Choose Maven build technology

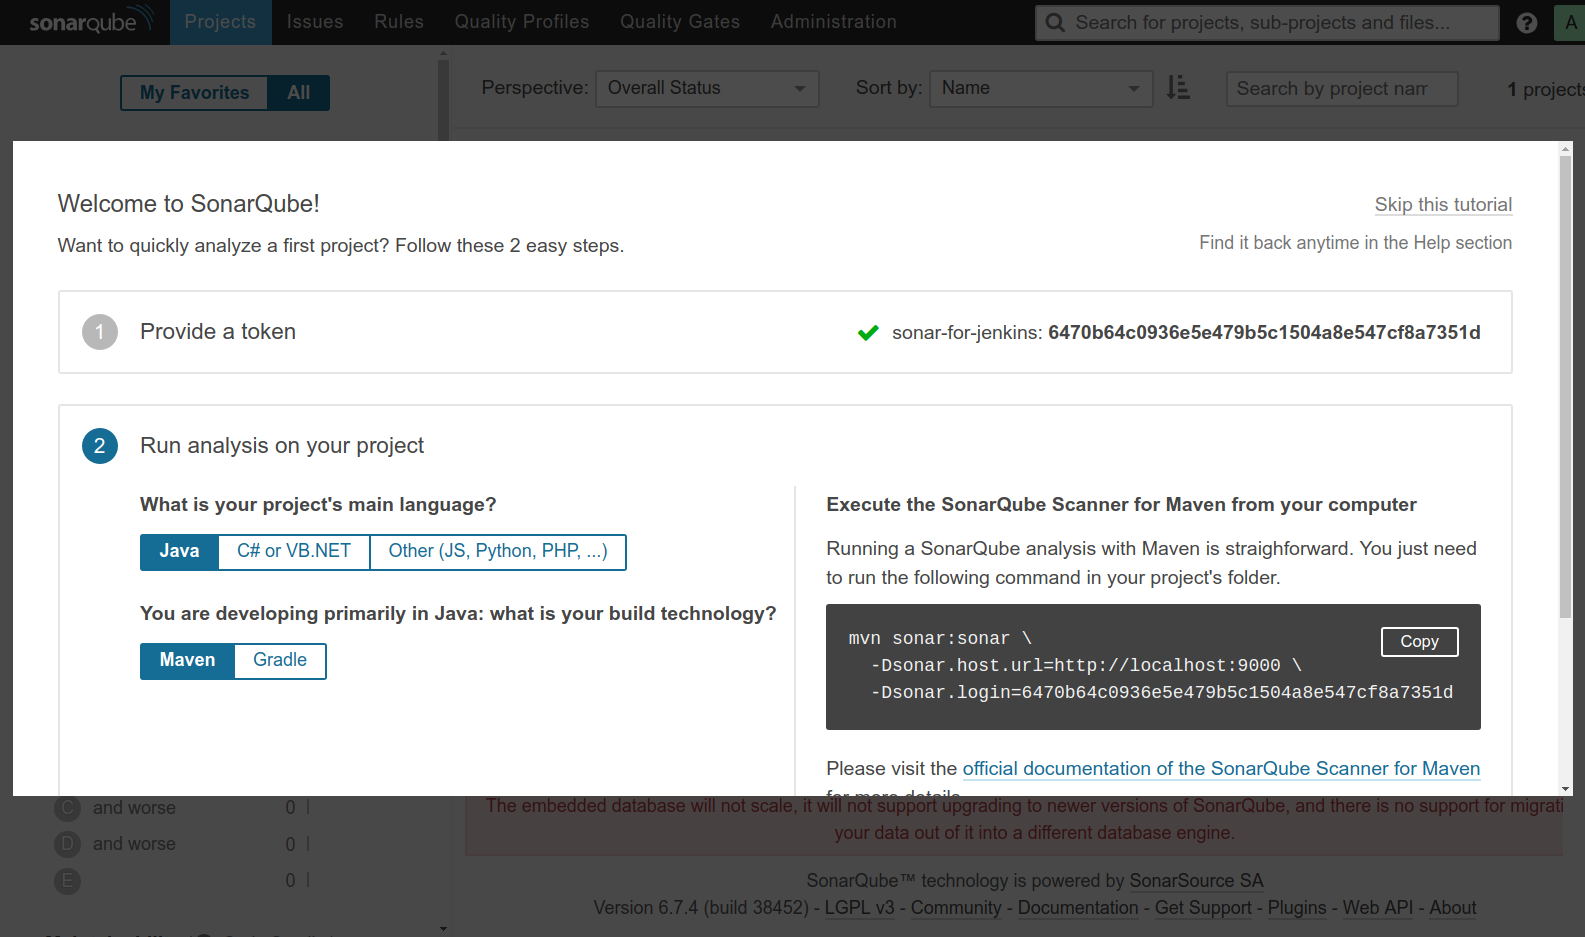pos(187,660)
